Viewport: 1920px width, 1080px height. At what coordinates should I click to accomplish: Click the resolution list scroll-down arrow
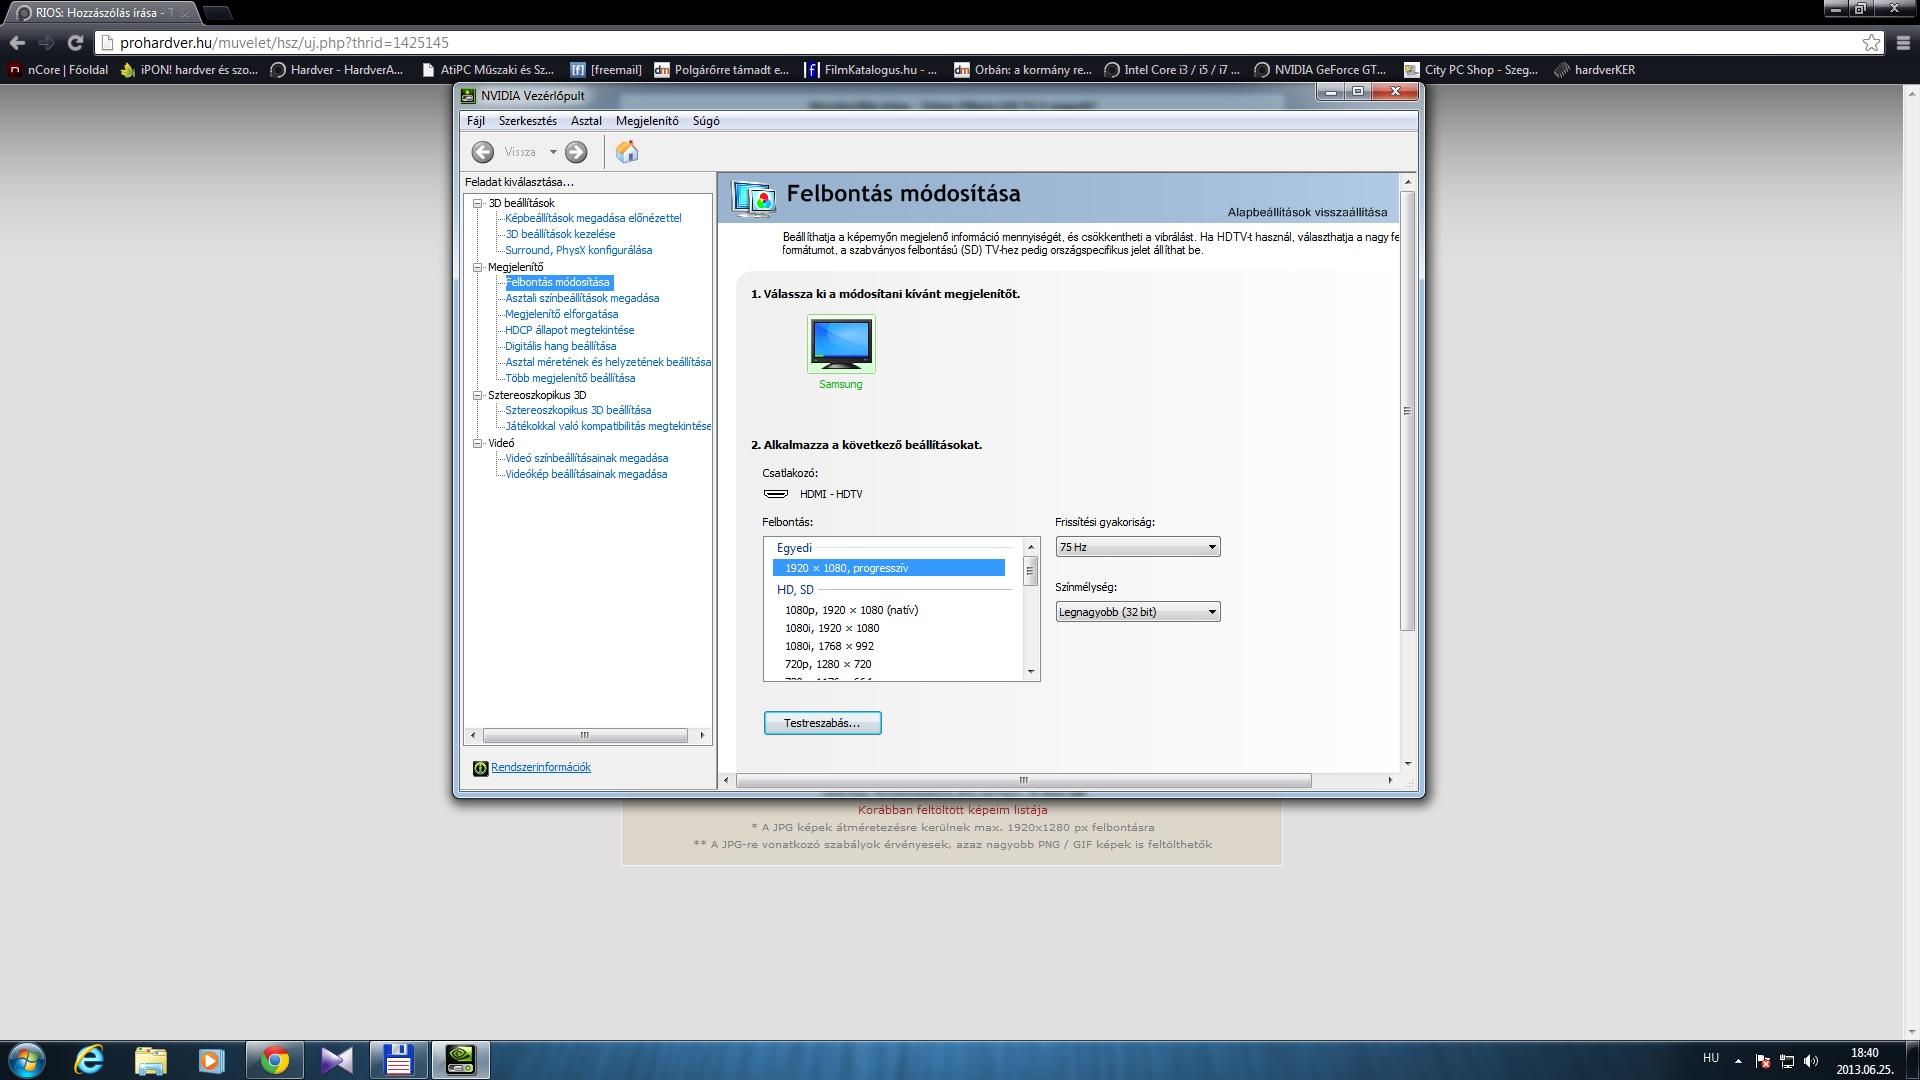coord(1031,672)
